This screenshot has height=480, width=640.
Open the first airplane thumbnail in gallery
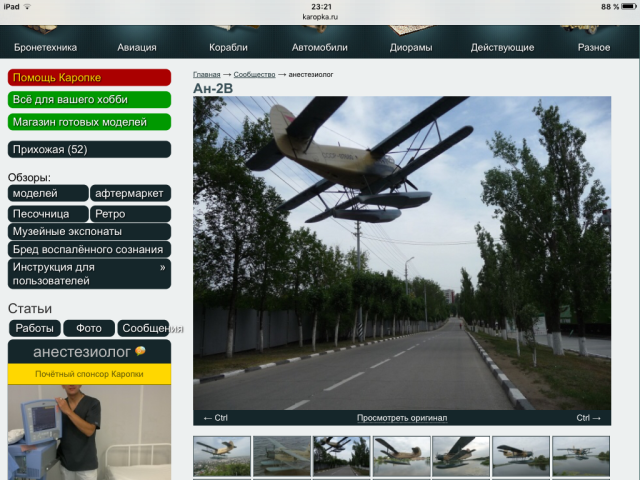(x=222, y=456)
